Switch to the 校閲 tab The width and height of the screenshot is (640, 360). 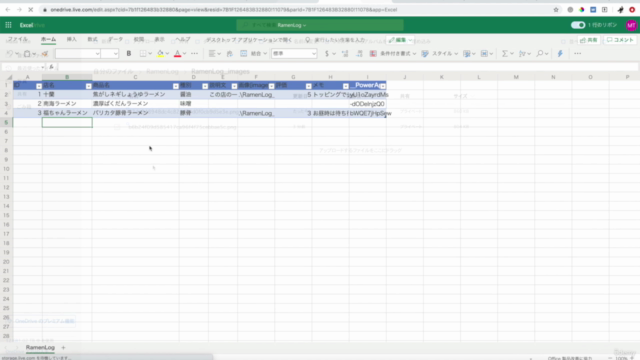pyautogui.click(x=139, y=39)
